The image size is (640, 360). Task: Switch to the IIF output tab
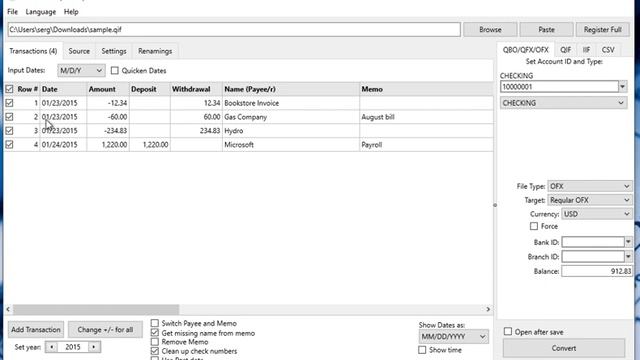pos(587,50)
